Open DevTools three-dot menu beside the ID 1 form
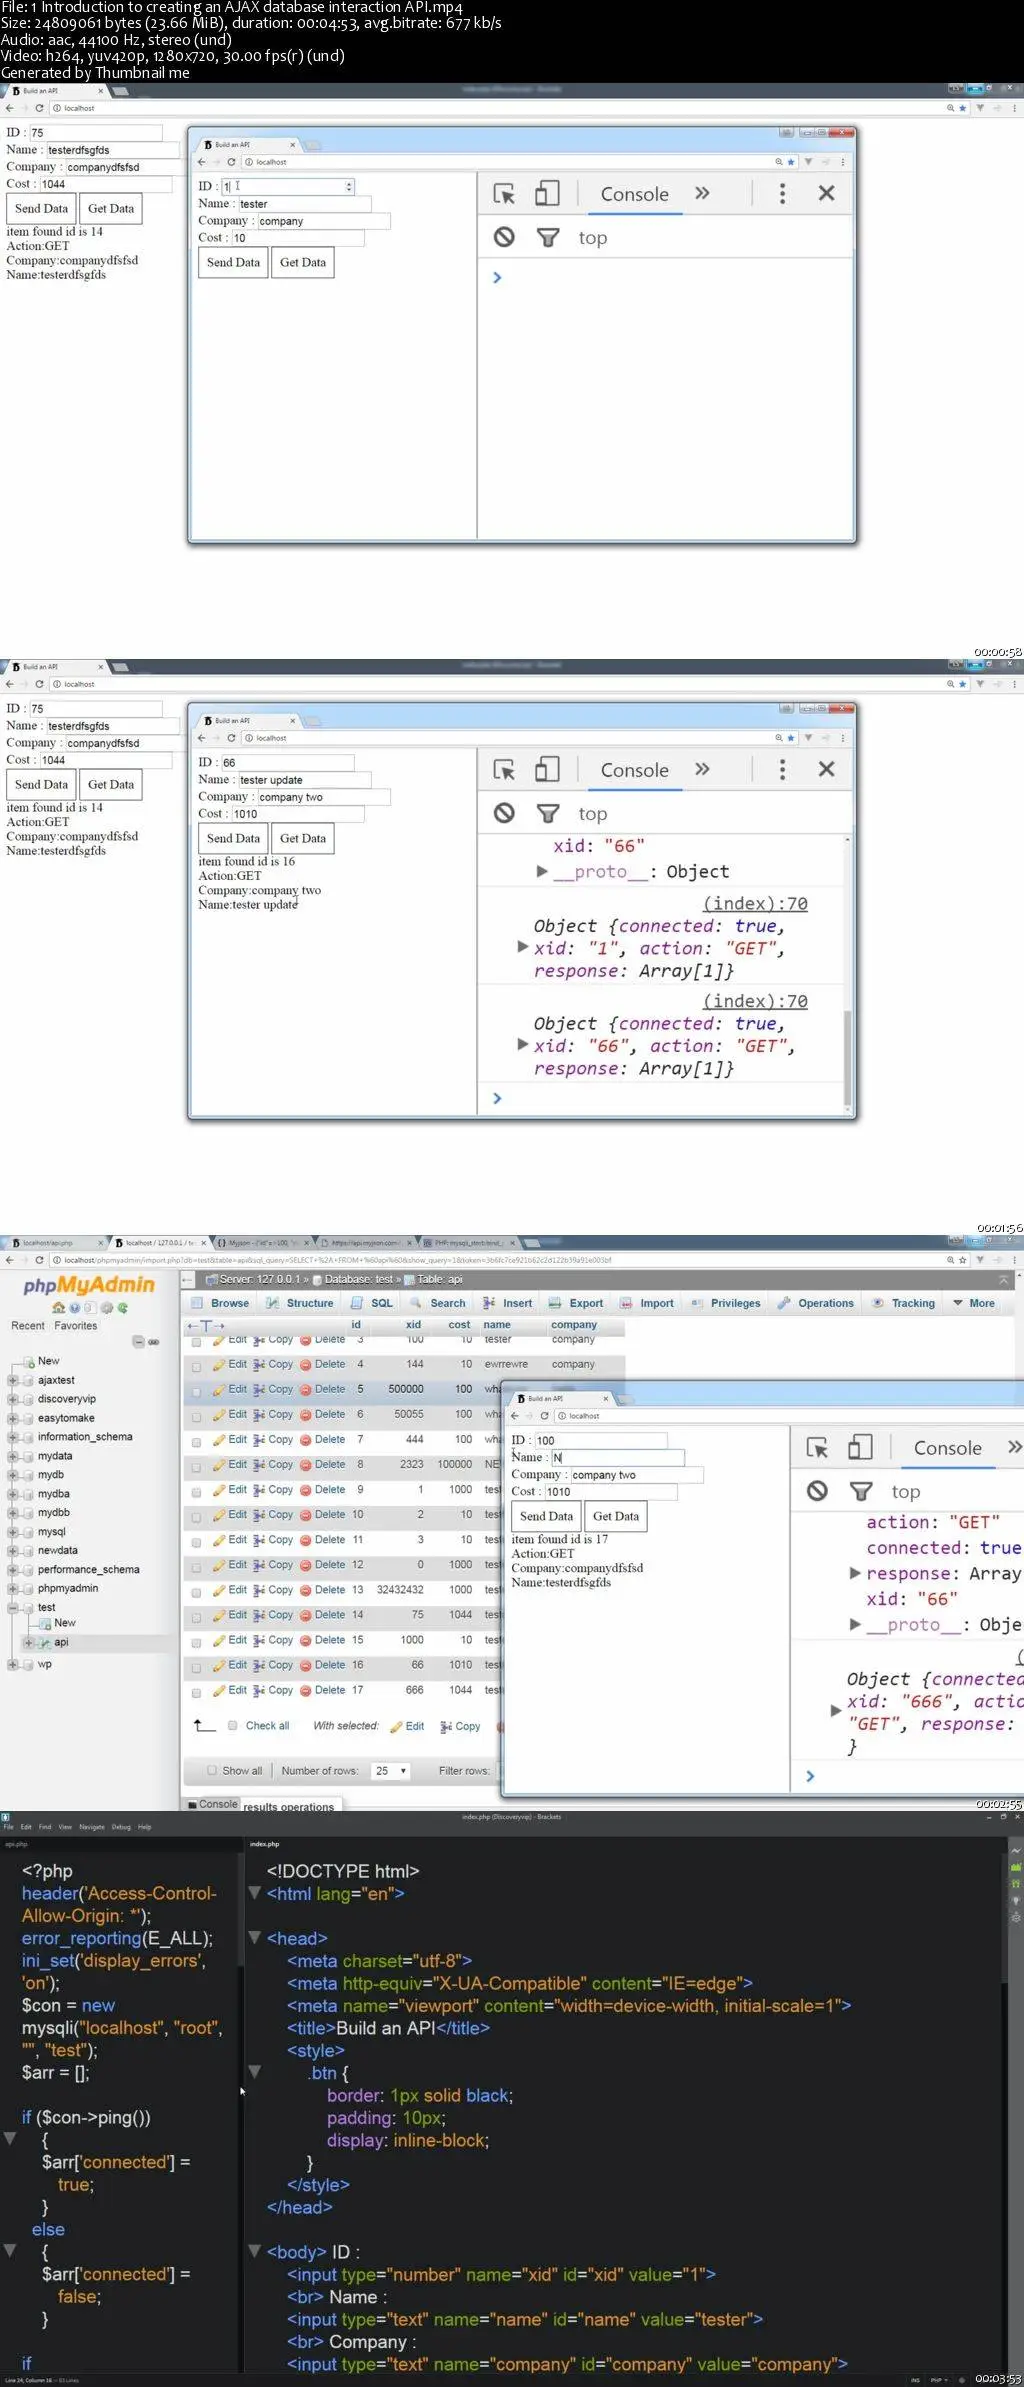 (782, 193)
